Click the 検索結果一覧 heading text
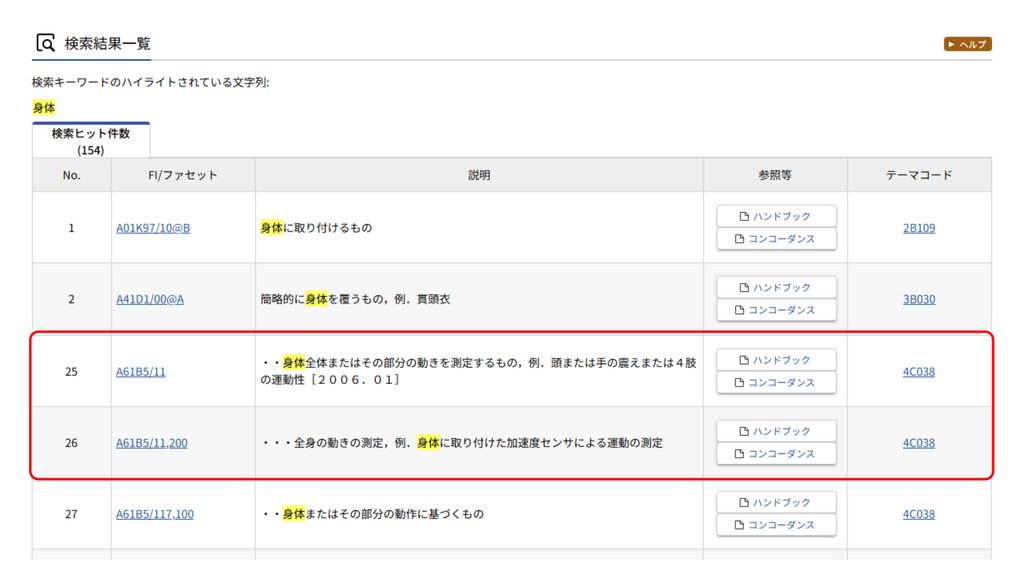The width and height of the screenshot is (1024, 576). click(107, 44)
